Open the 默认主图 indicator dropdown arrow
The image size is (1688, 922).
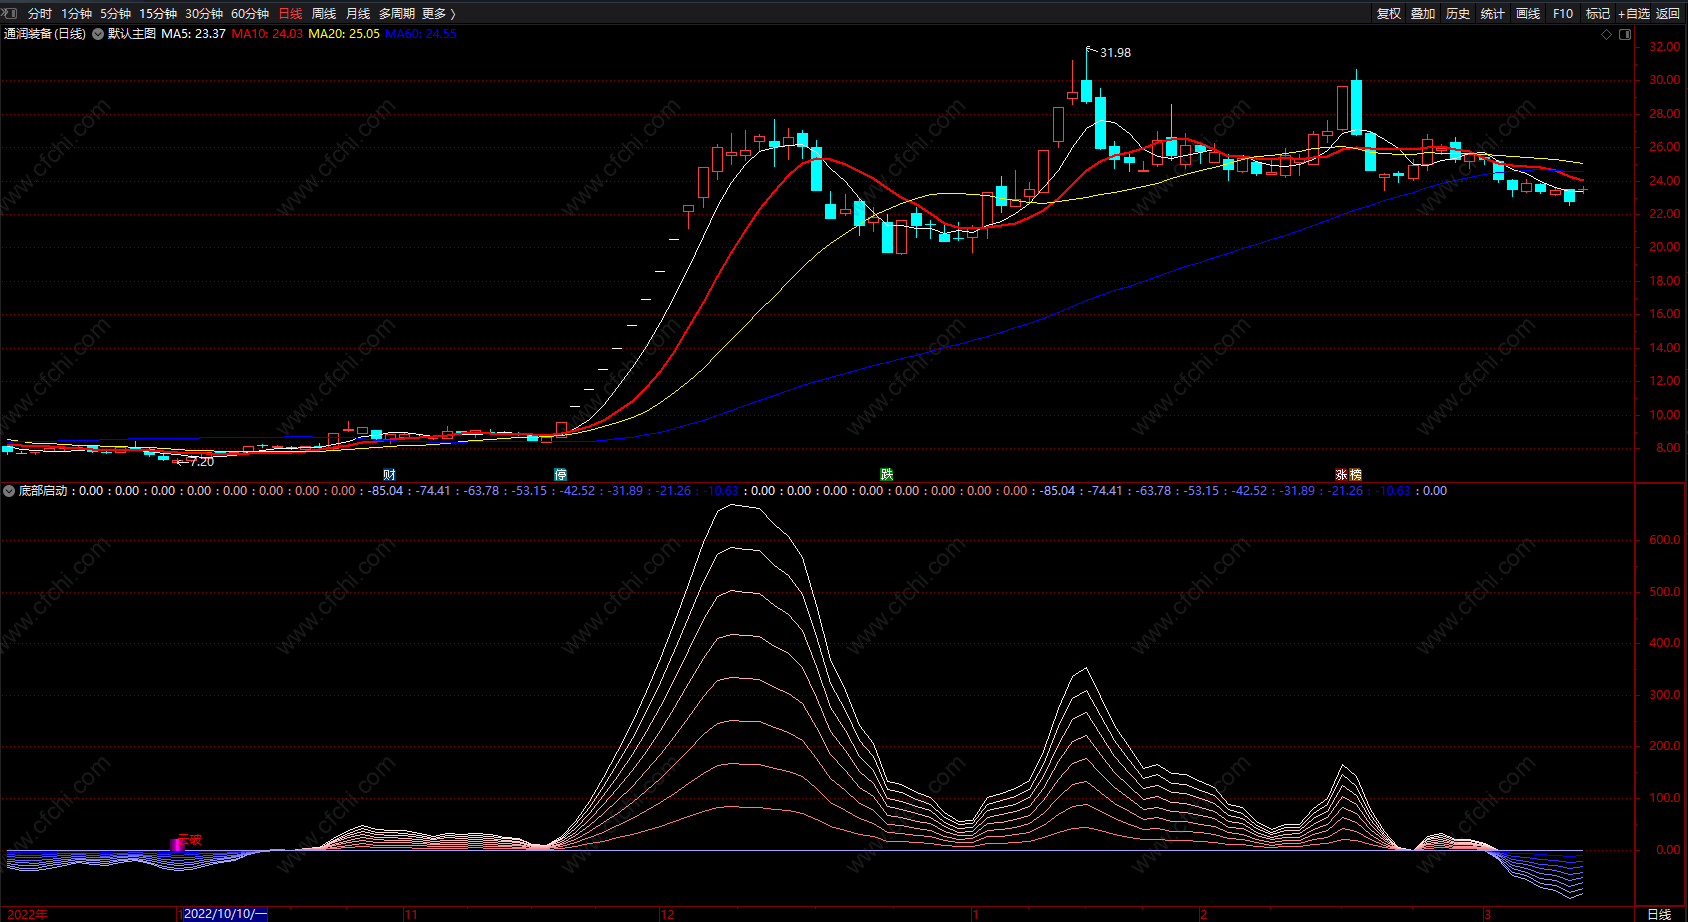[98, 34]
